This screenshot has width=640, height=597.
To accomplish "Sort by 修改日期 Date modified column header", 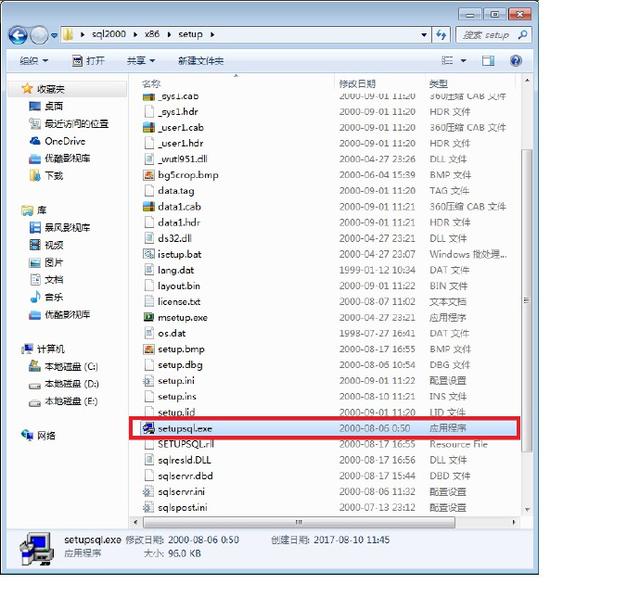I will pos(357,84).
